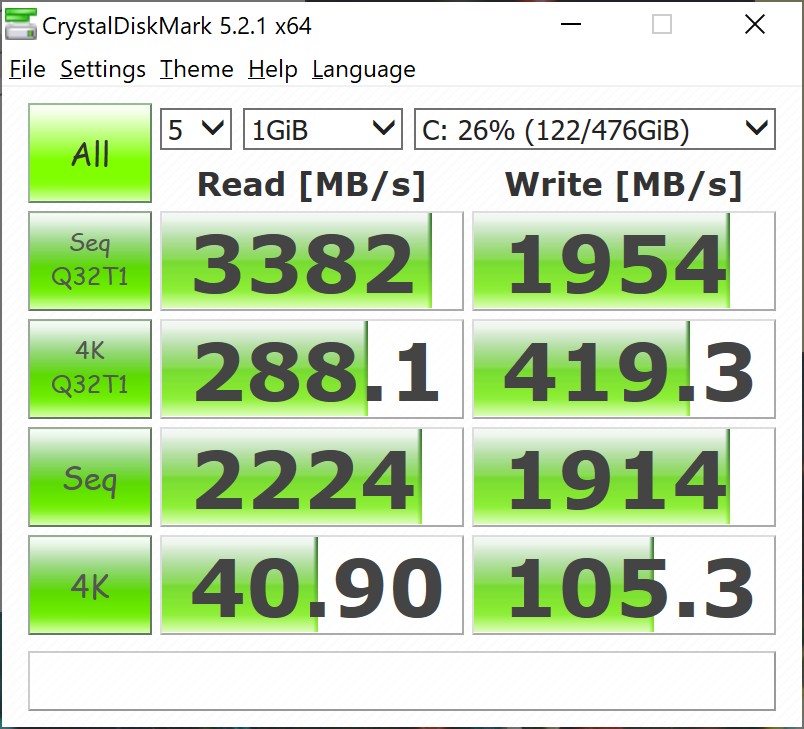
Task: Expand the 1GiB test size dropdown
Action: point(323,129)
